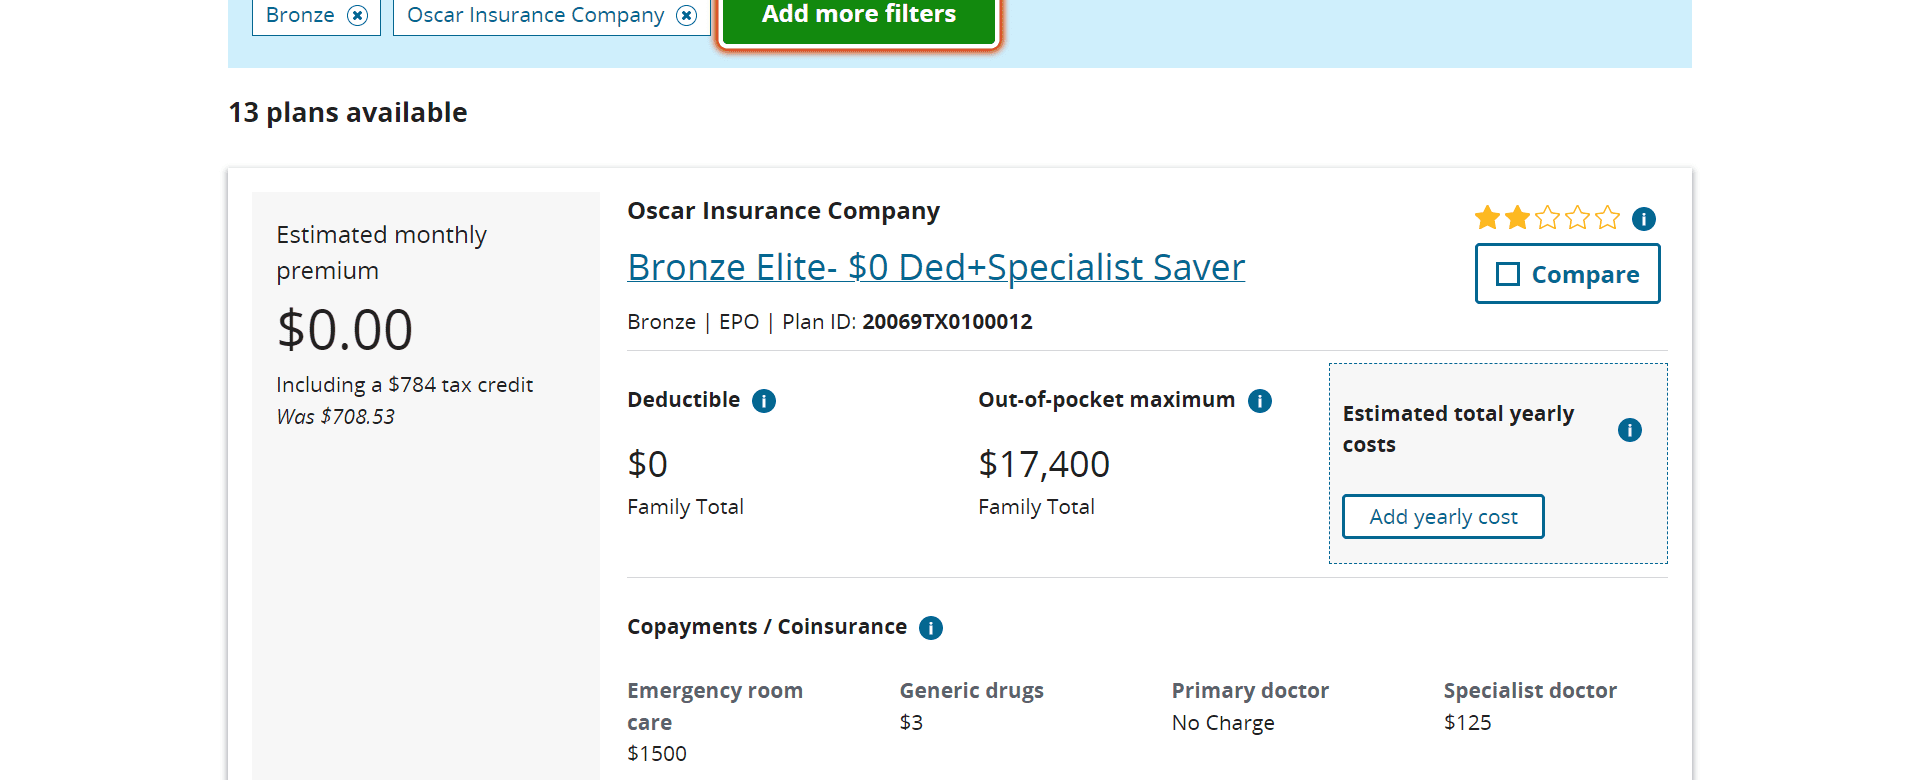1920x780 pixels.
Task: Click the two-star quality rating
Action: [x=1547, y=217]
